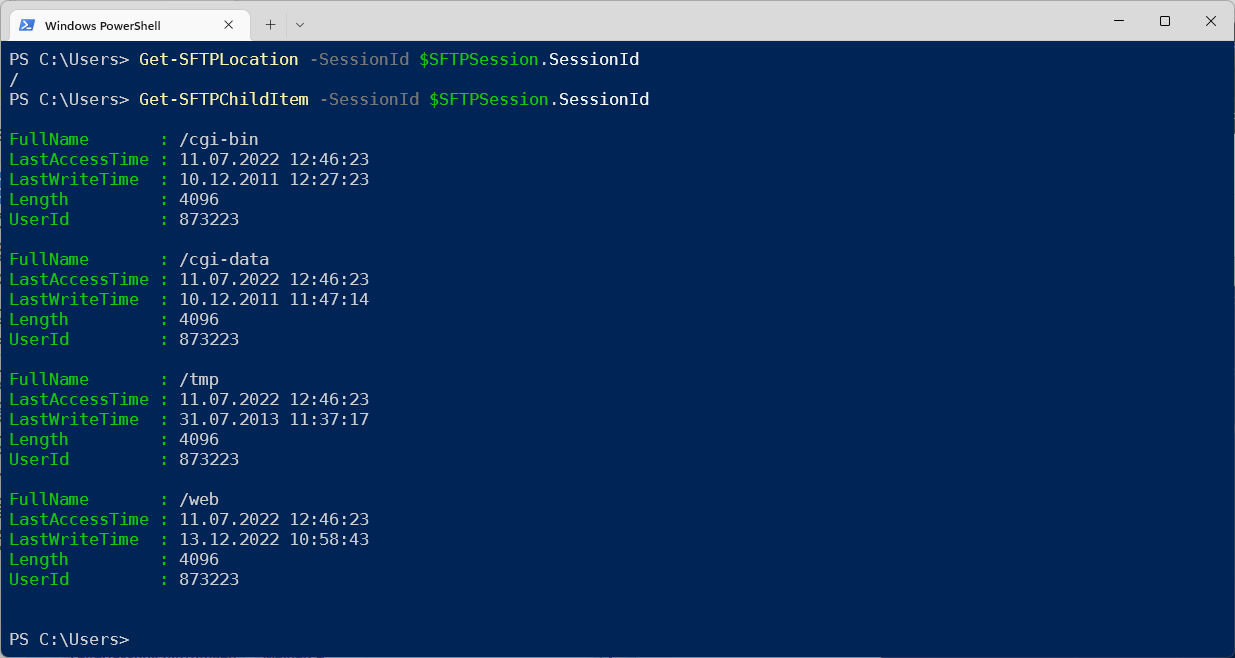This screenshot has width=1235, height=658.
Task: Expand the tab options with the chevron arrow
Action: [x=298, y=24]
